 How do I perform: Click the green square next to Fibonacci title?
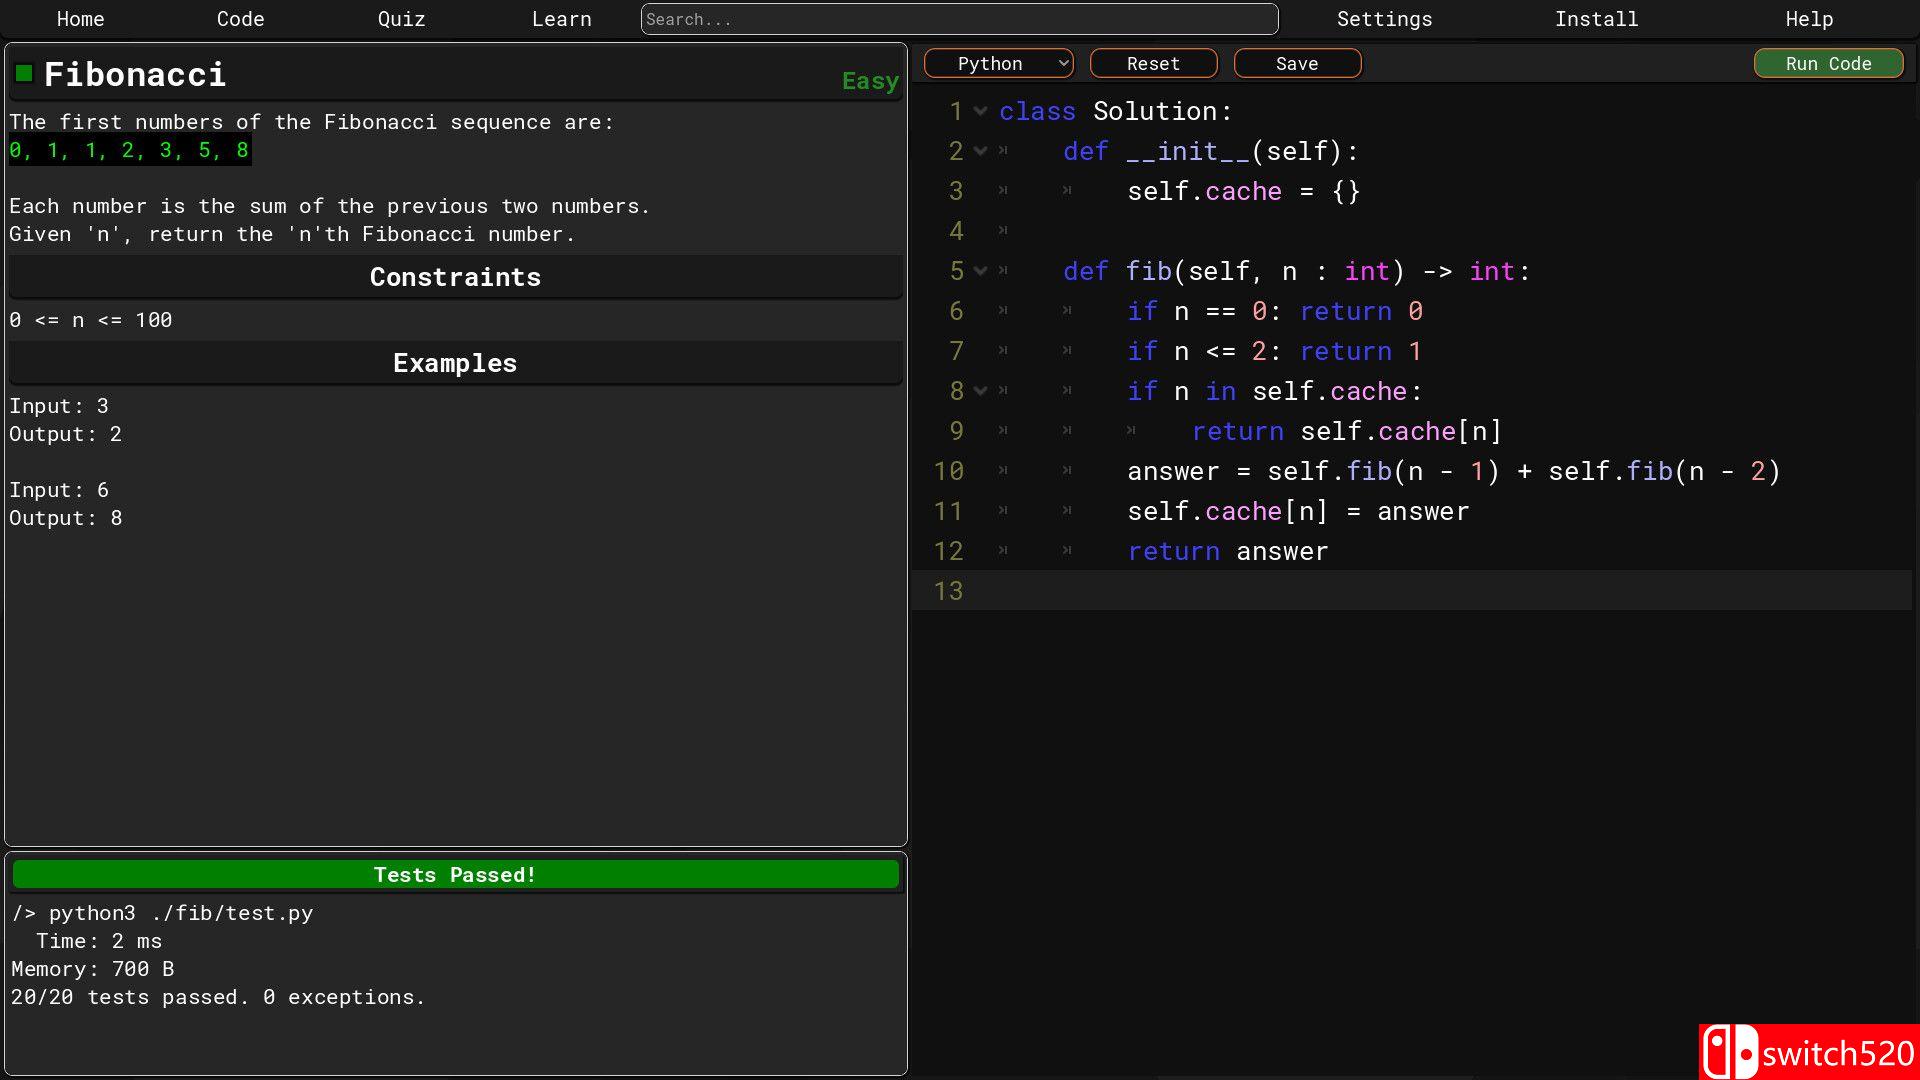tap(24, 73)
